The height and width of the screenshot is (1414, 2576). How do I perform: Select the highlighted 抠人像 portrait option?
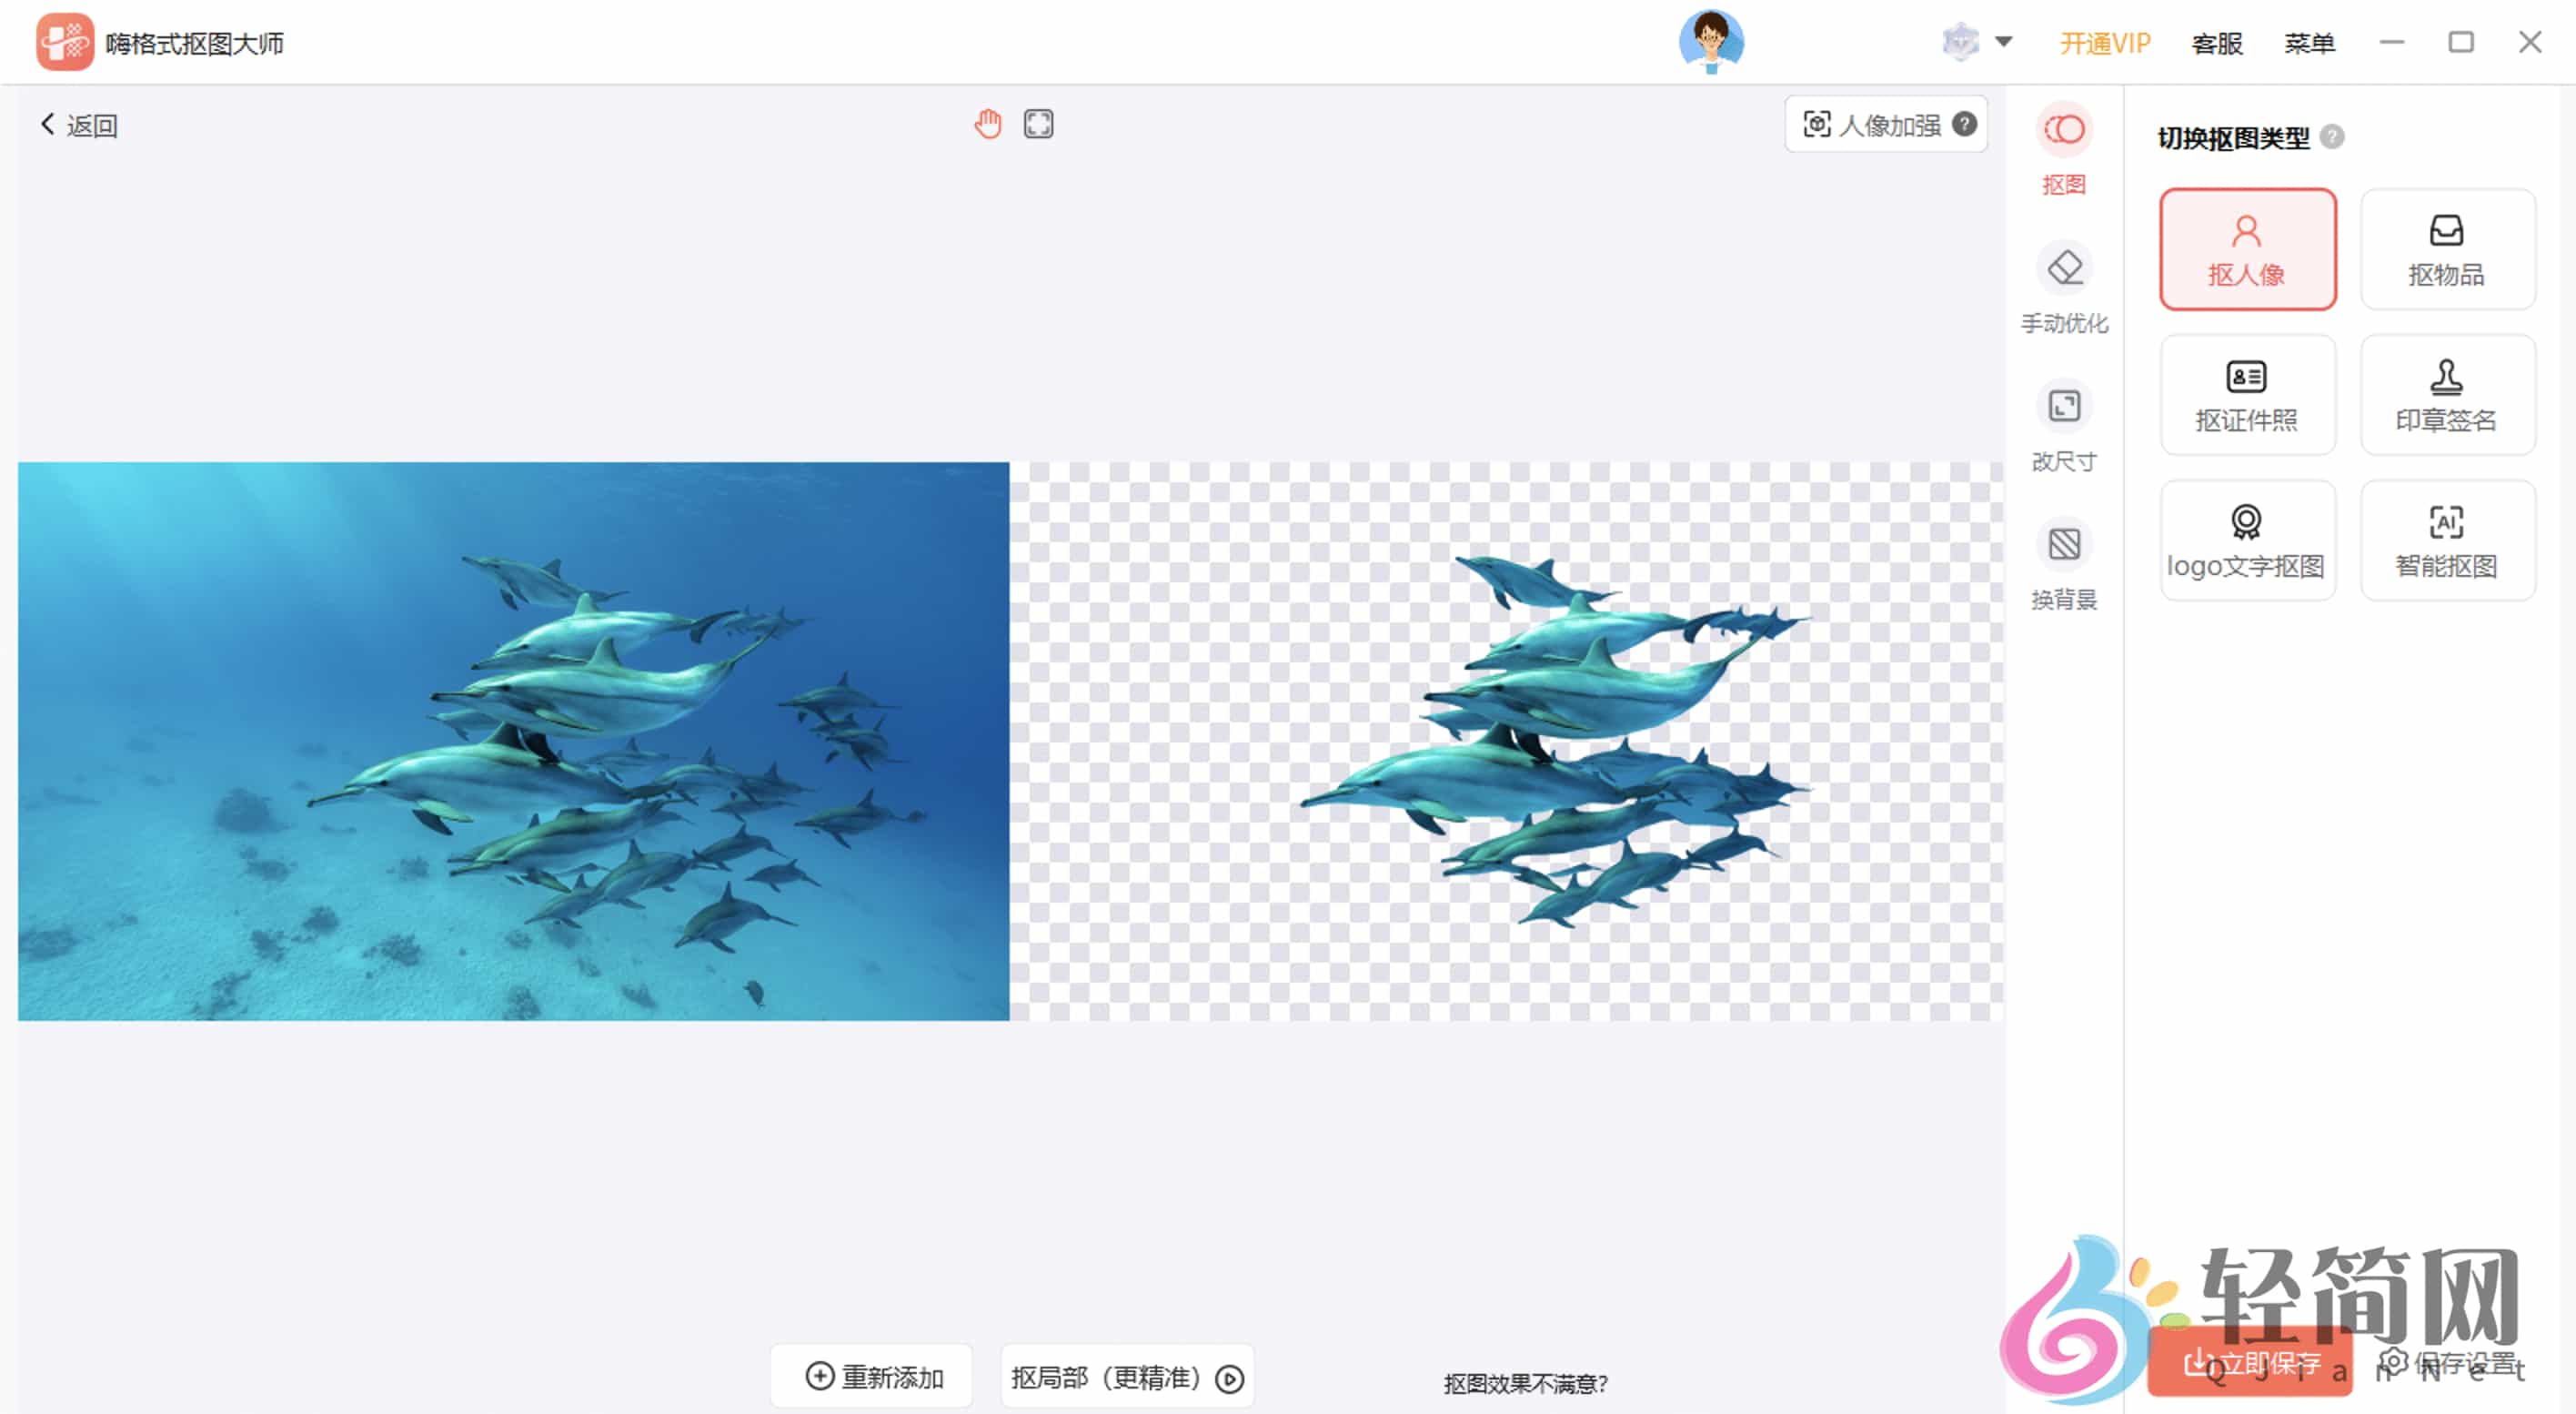(x=2247, y=249)
